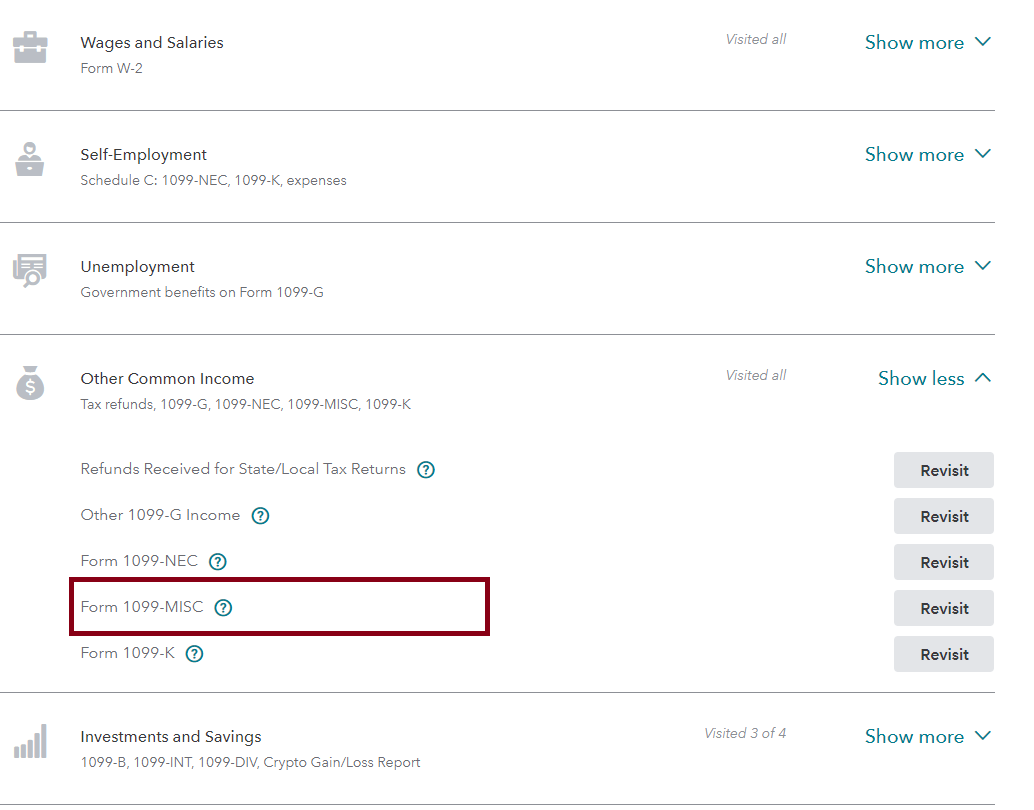Click the help icon beside Form 1099-NEC
Screen dimensions: 1034x810
pyautogui.click(x=218, y=562)
